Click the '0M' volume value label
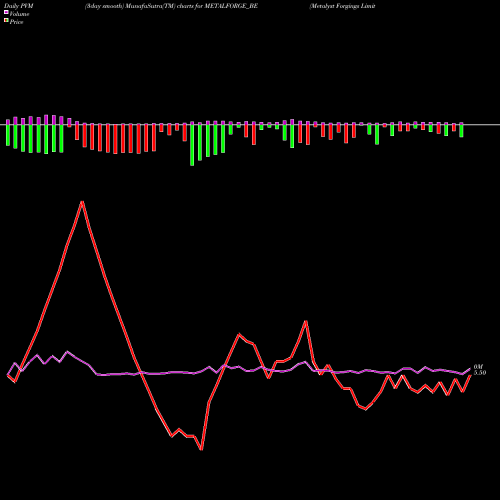The width and height of the screenshot is (500, 500). (478, 367)
